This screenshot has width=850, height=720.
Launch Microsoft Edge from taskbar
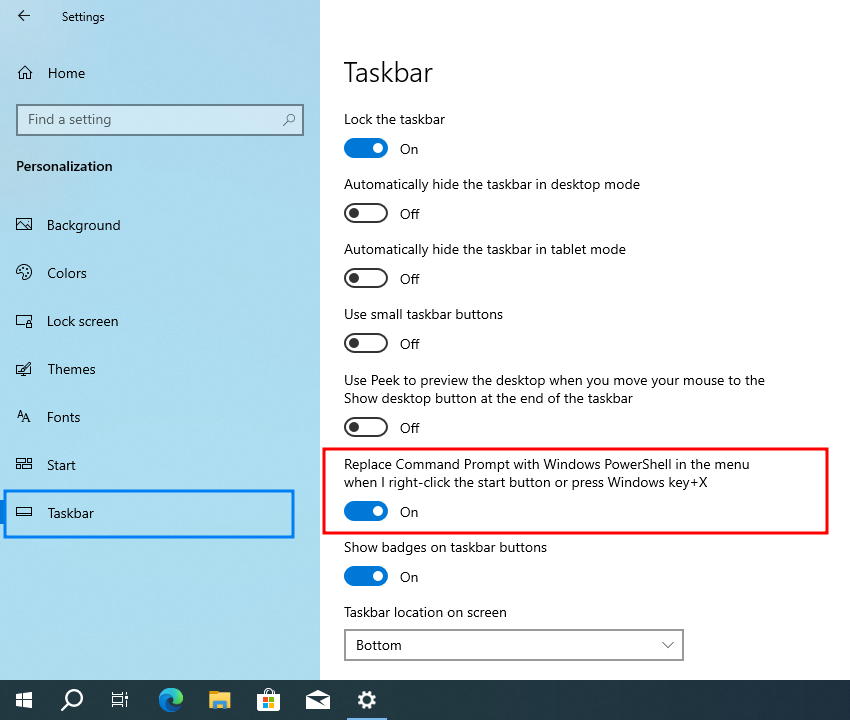click(171, 700)
